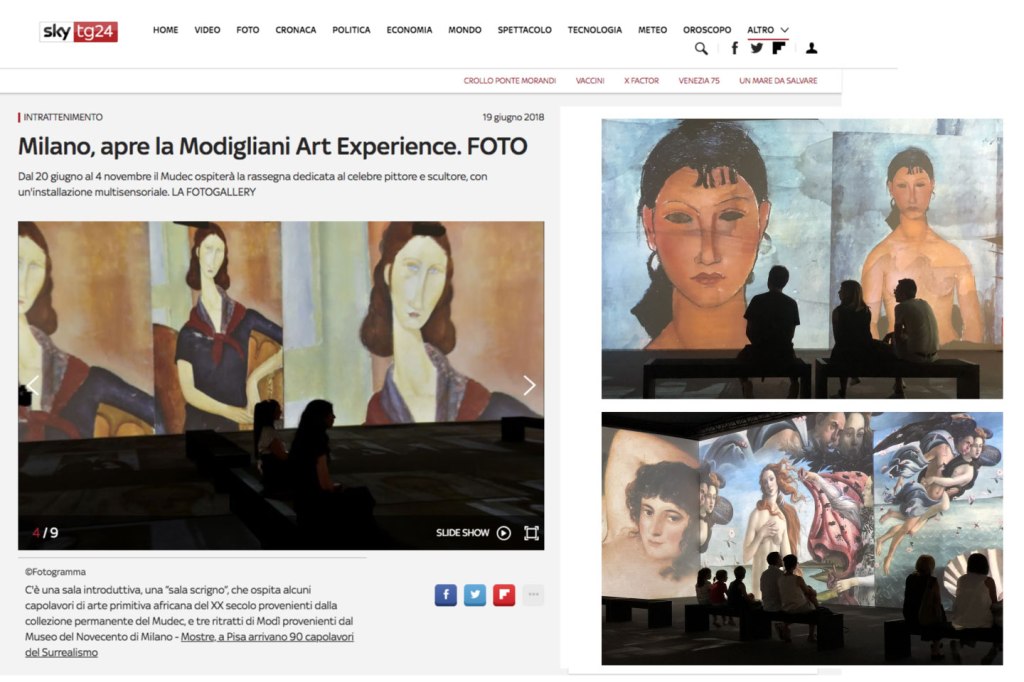This screenshot has width=1024, height=682.
Task: Open the user profile icon
Action: point(811,48)
